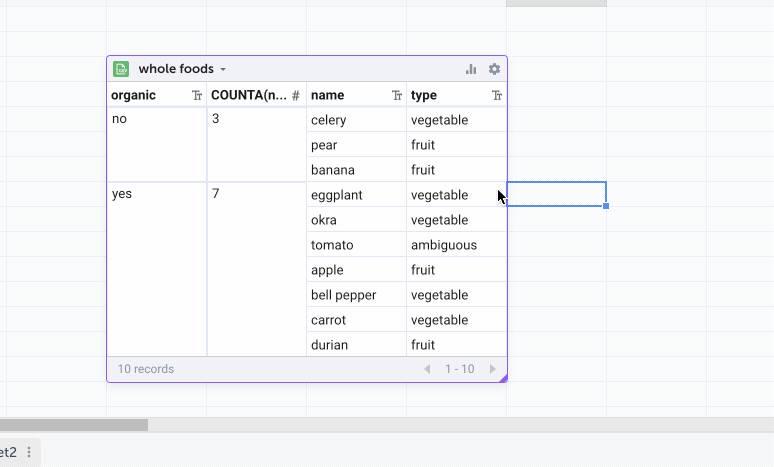The width and height of the screenshot is (774, 467).
Task: Select the 'eggplant' name cell
Action: point(356,195)
